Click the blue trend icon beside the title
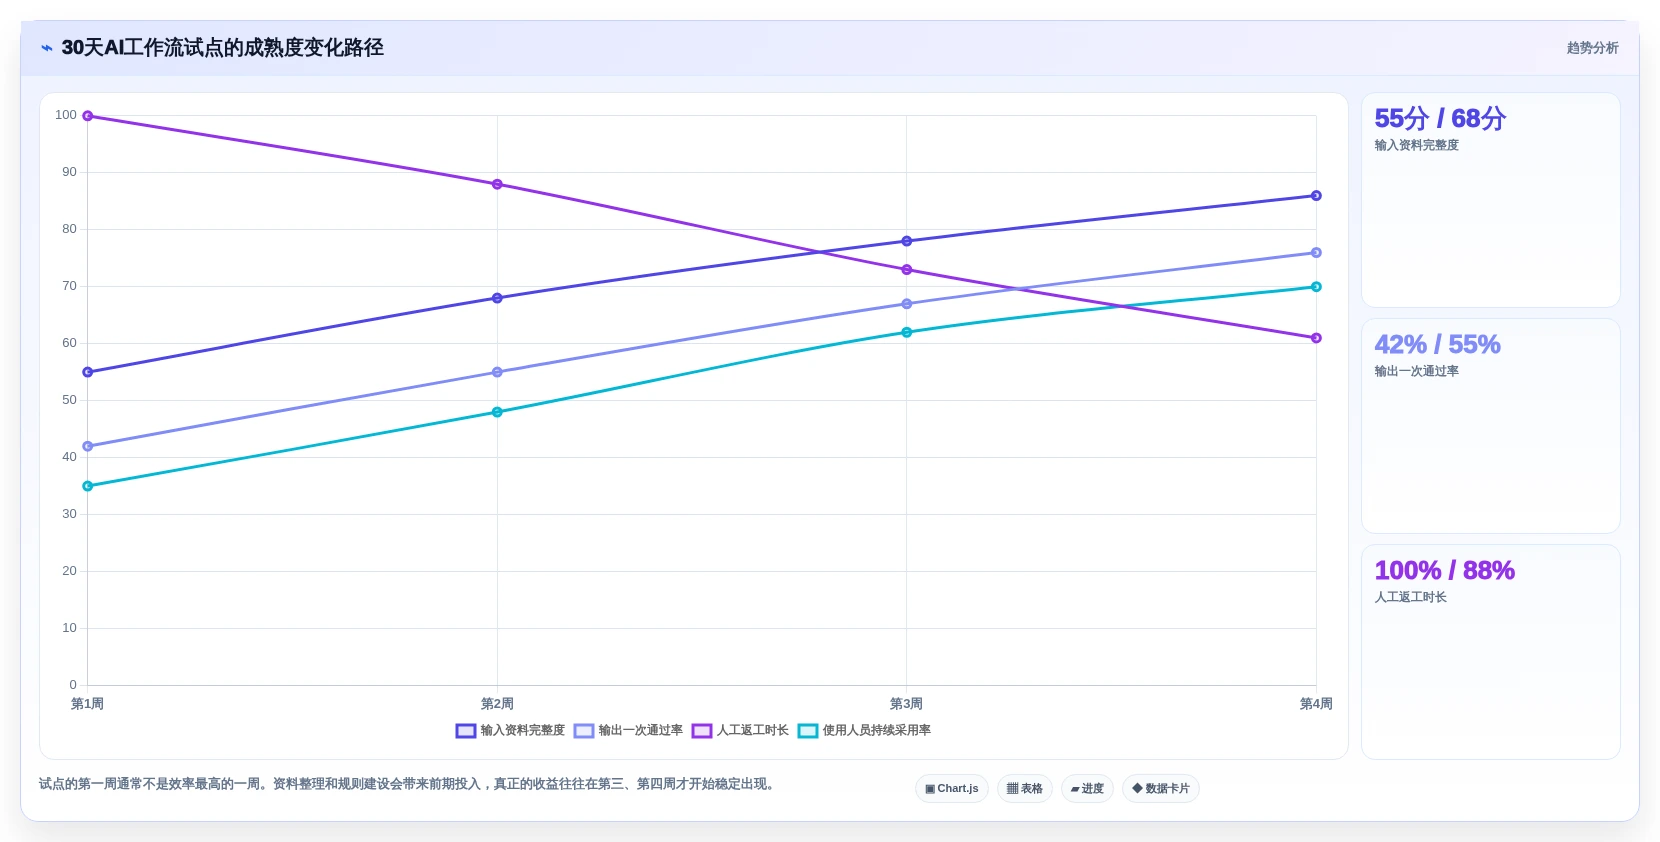1660x842 pixels. [x=46, y=48]
